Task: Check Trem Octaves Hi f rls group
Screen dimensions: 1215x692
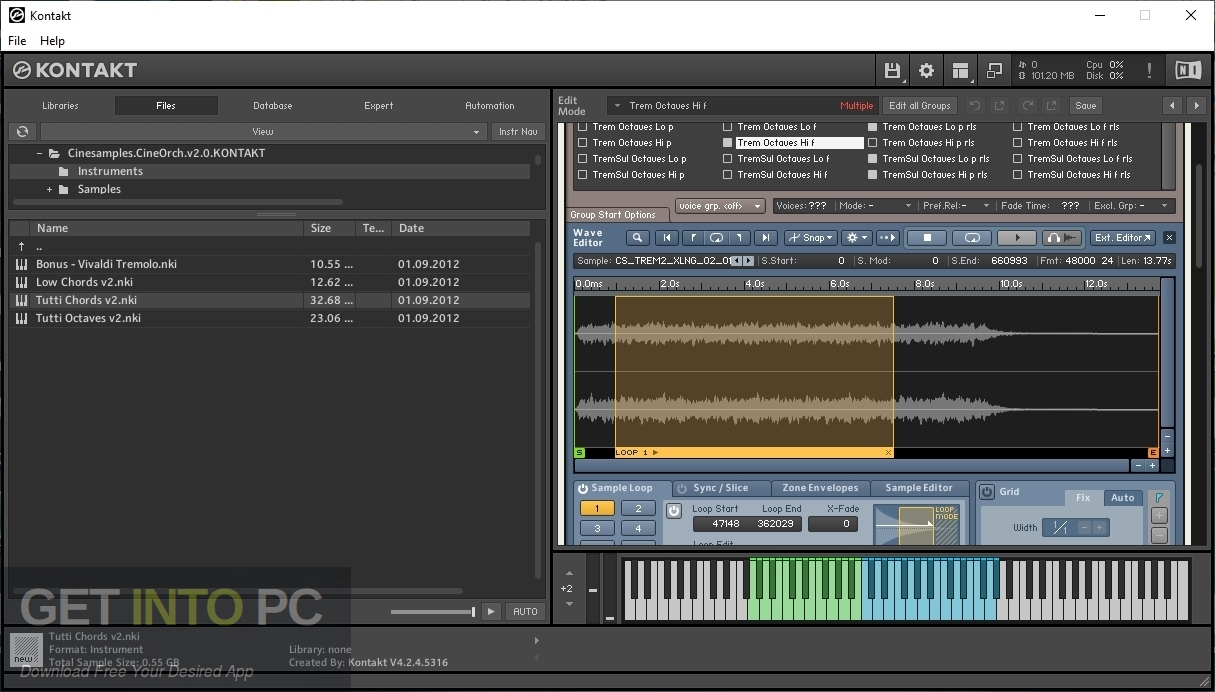Action: coord(1017,143)
